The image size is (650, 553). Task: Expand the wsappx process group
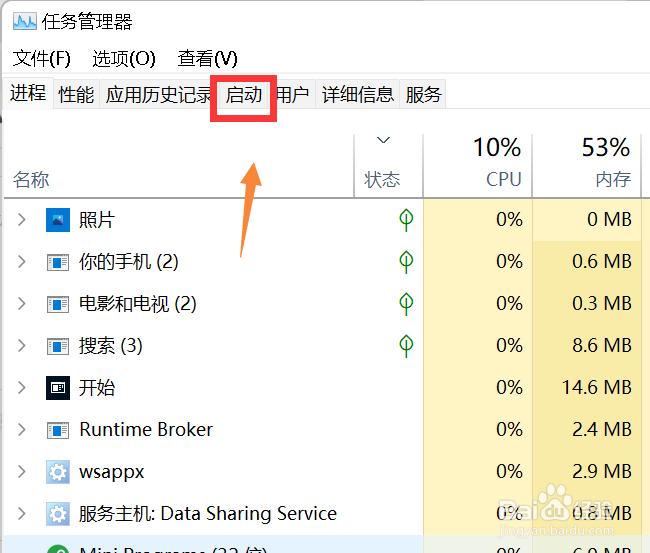click(22, 472)
